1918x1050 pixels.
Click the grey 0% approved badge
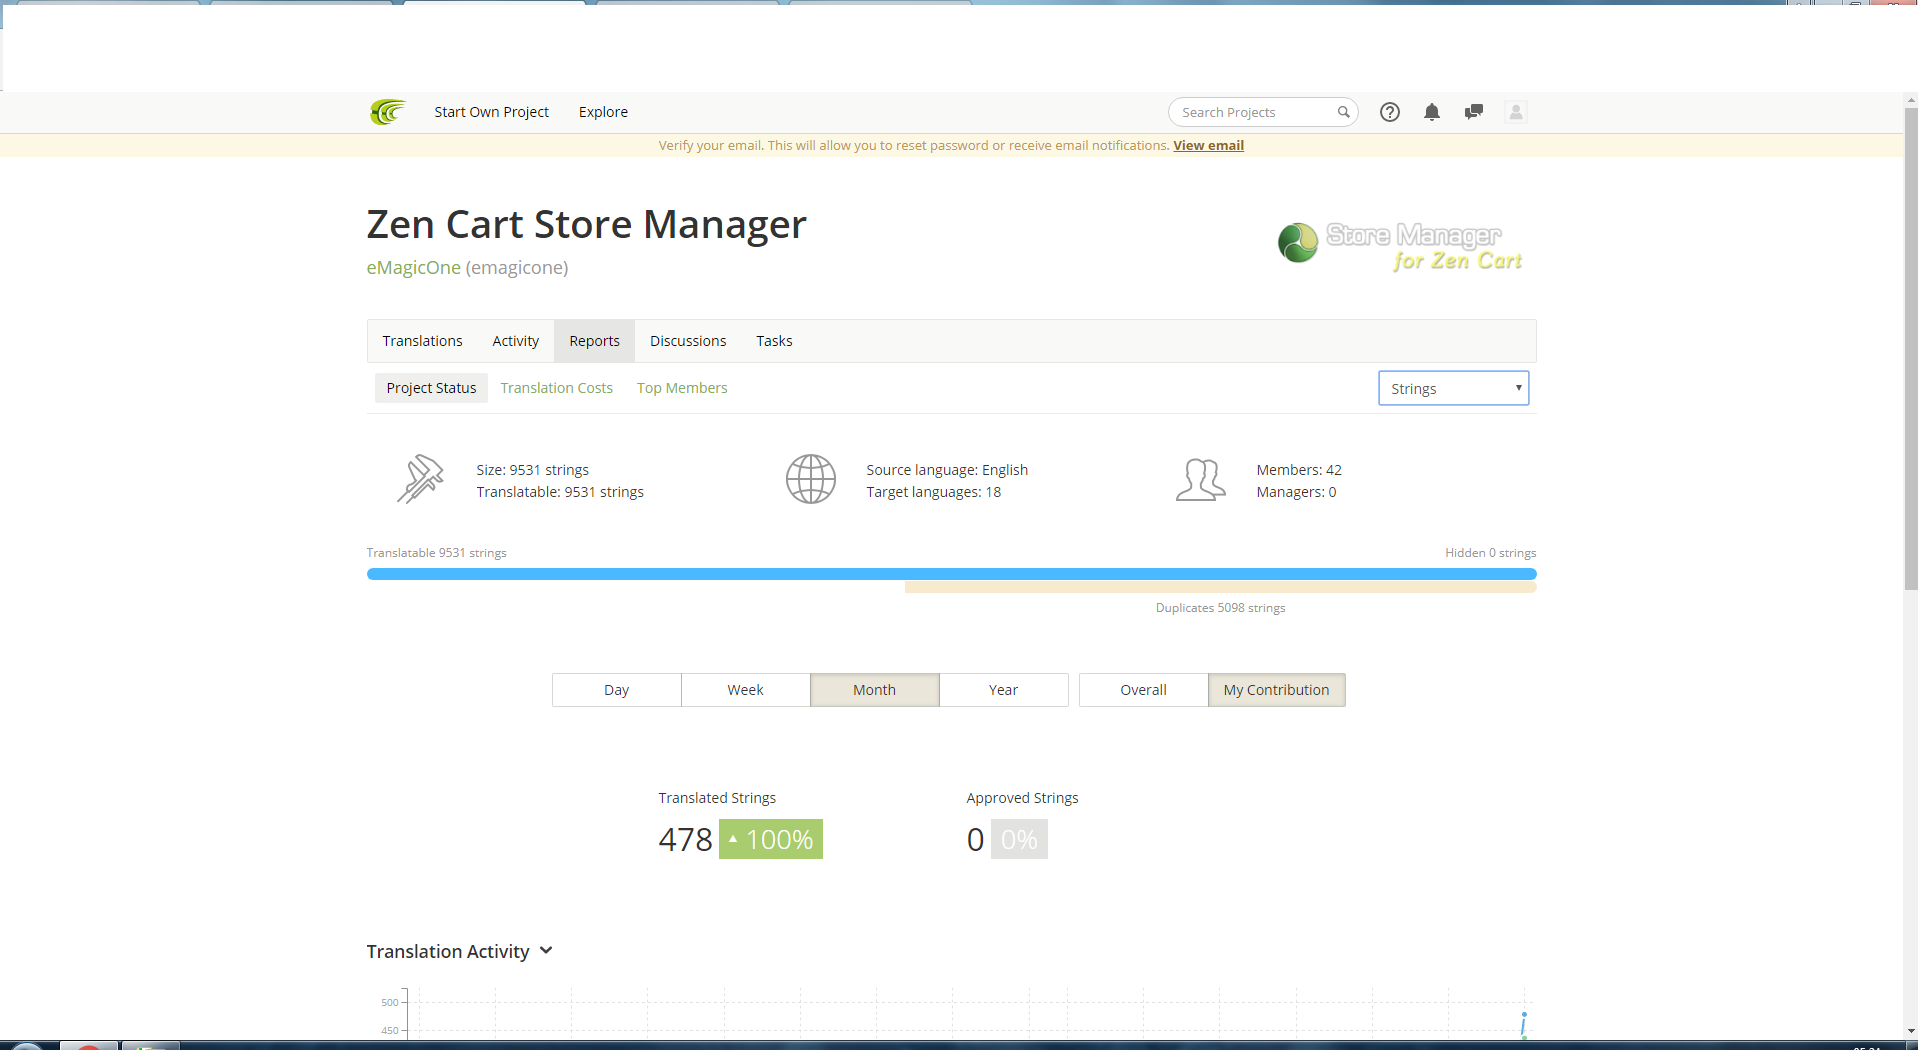(x=1019, y=839)
